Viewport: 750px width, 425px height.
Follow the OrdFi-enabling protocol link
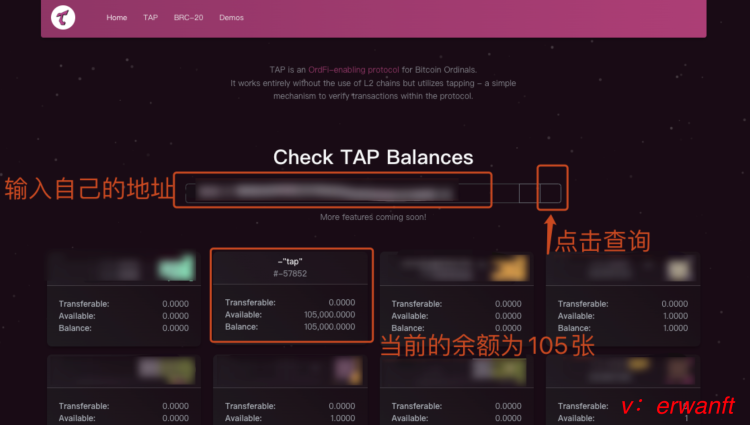click(x=353, y=70)
